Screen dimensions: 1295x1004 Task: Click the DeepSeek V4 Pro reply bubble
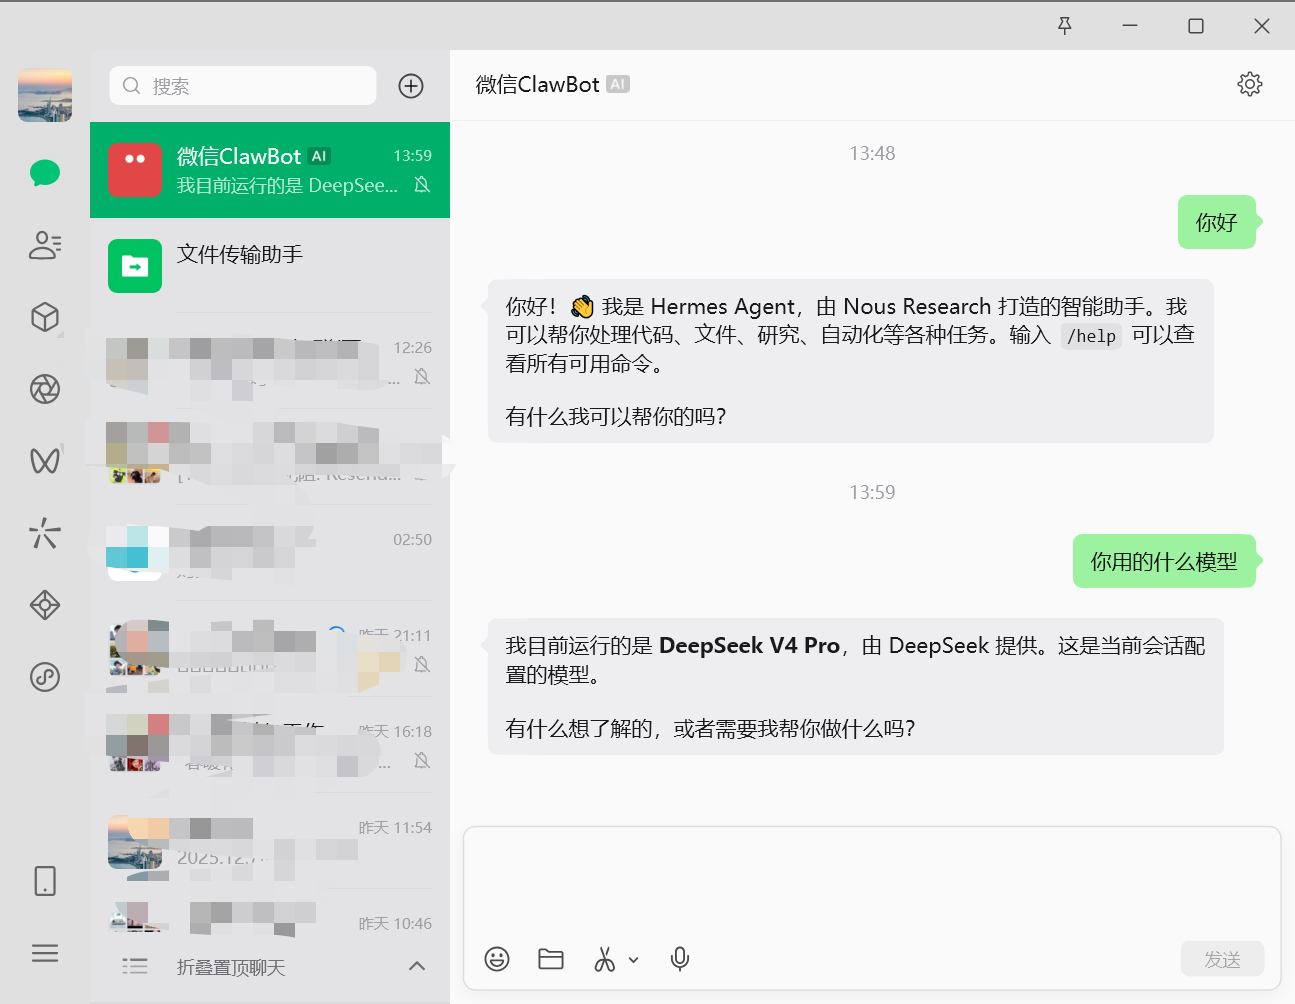pos(856,686)
